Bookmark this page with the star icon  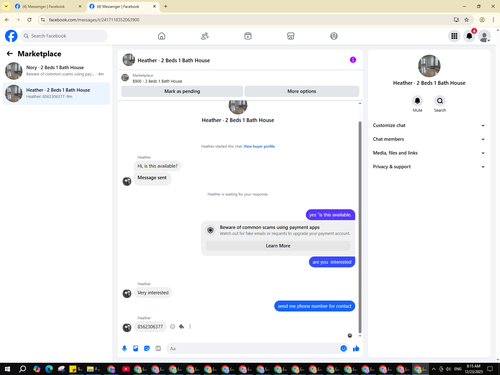(467, 20)
